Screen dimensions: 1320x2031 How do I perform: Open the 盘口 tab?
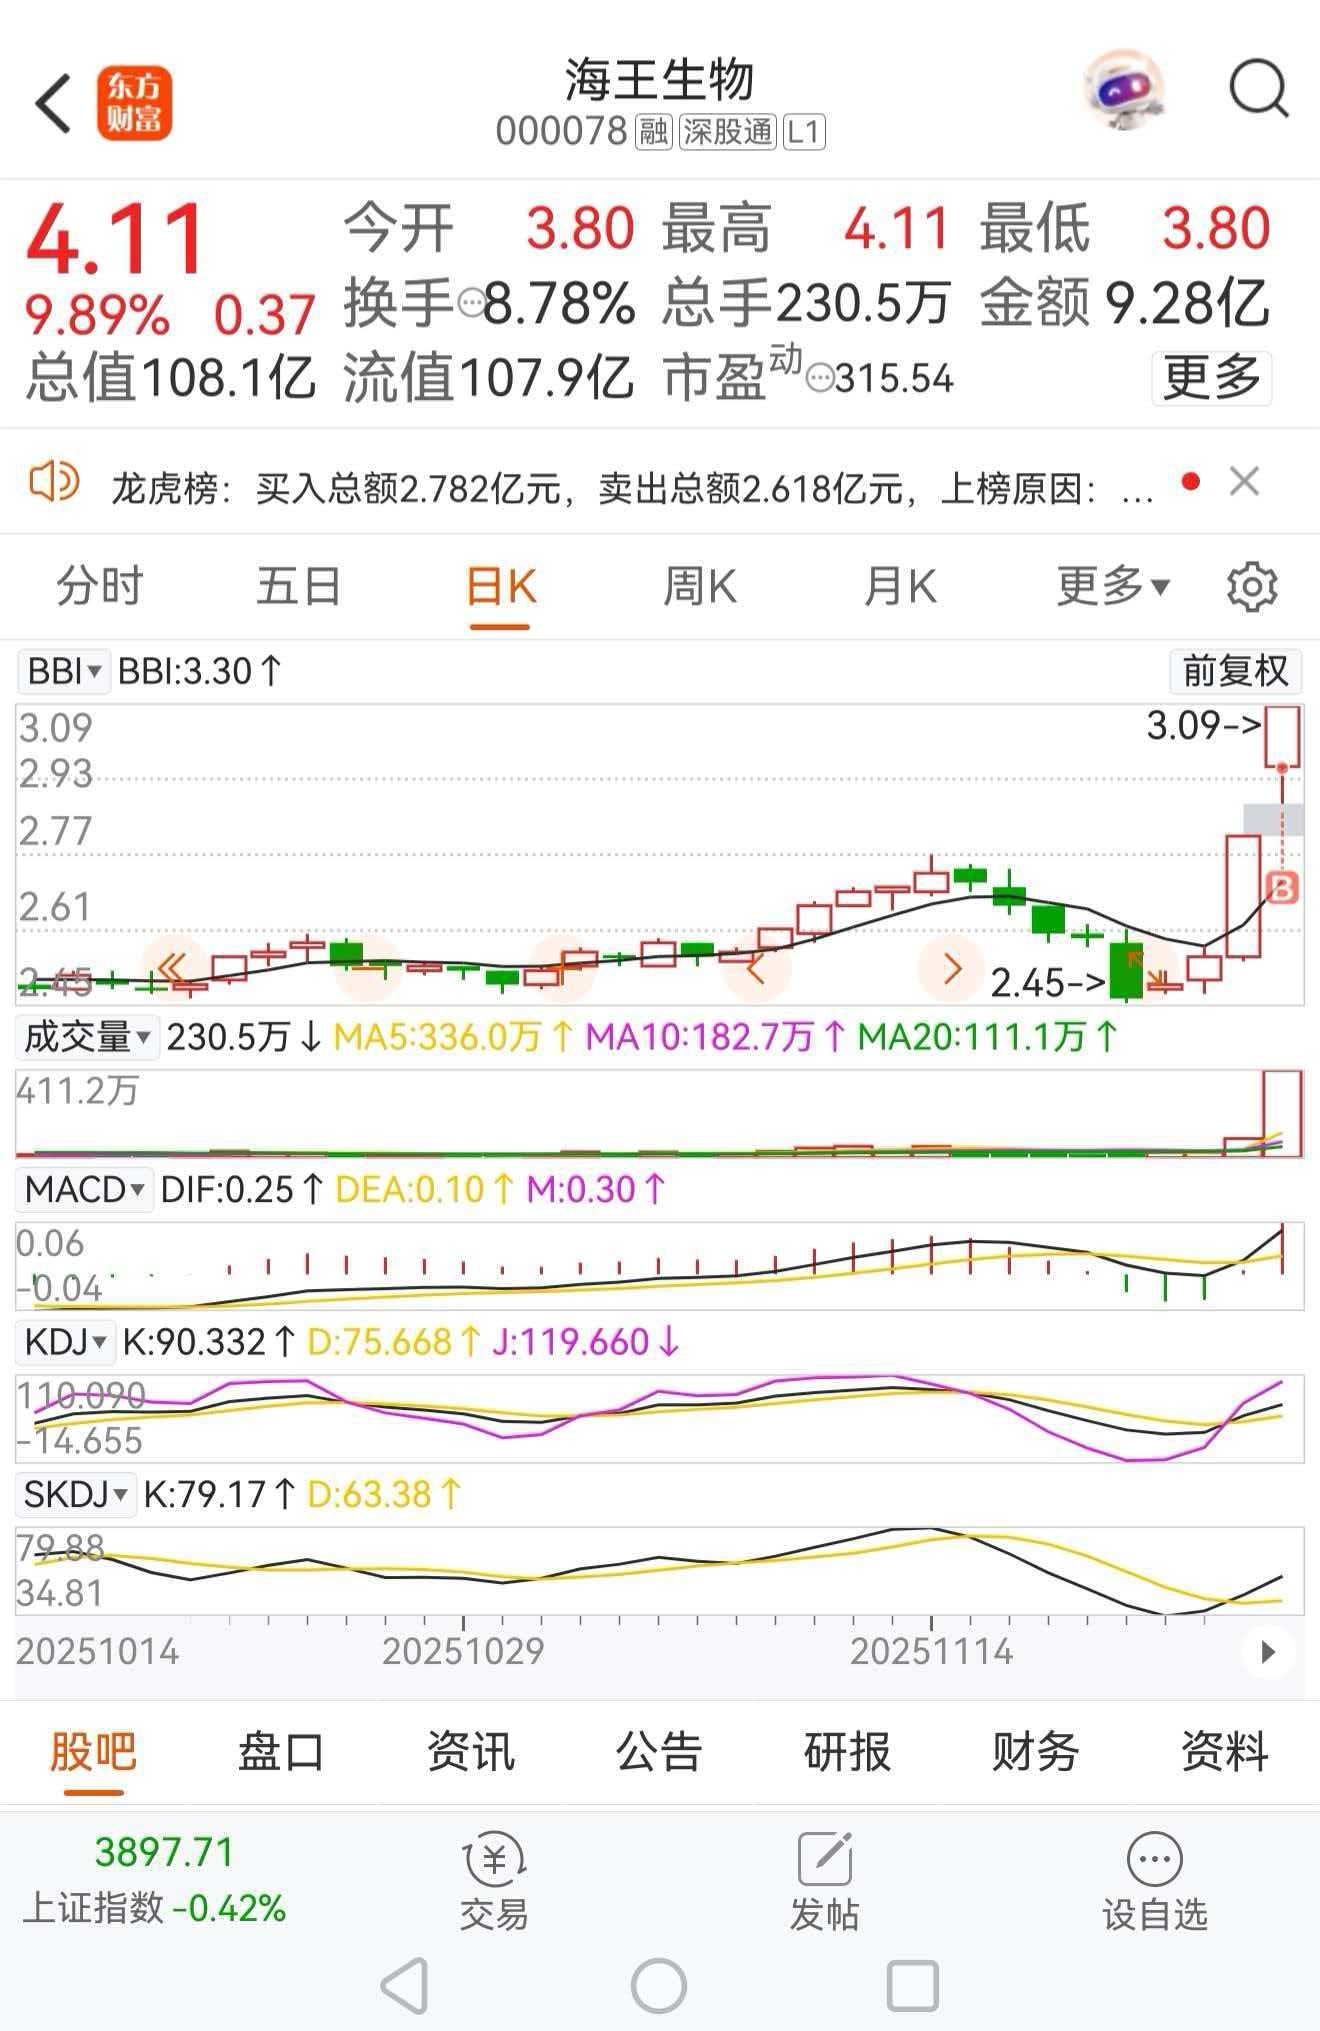(281, 1752)
